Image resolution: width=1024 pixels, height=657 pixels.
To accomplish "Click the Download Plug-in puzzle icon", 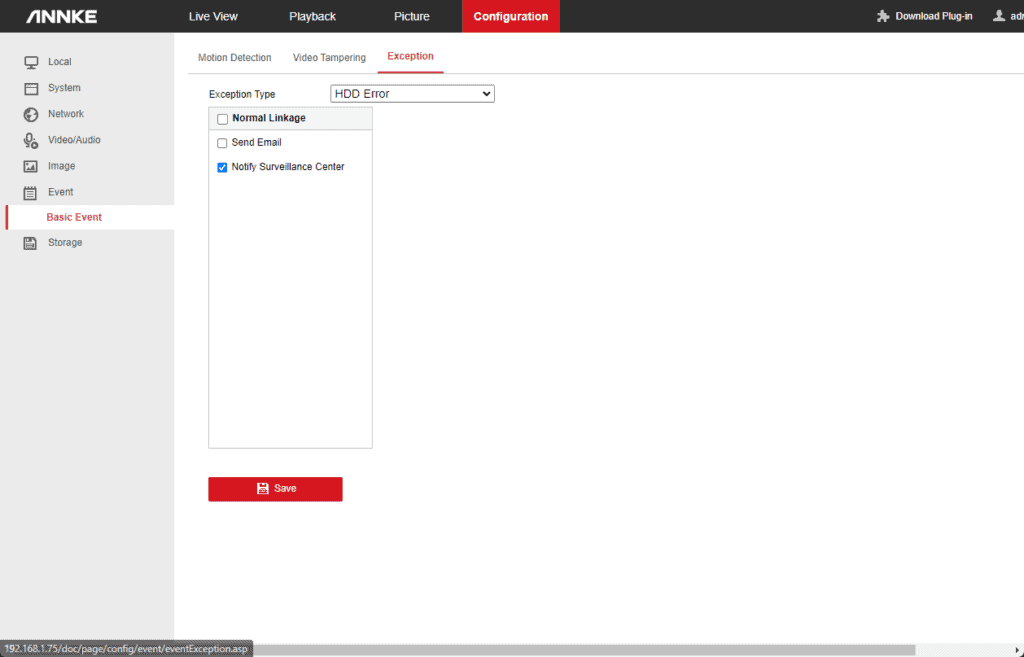I will tap(883, 16).
